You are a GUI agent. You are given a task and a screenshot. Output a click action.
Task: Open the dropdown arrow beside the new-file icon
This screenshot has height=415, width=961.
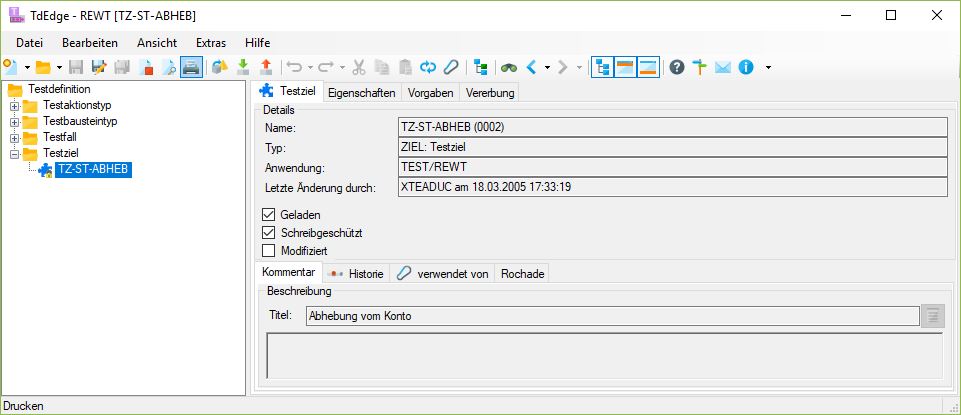coord(25,68)
